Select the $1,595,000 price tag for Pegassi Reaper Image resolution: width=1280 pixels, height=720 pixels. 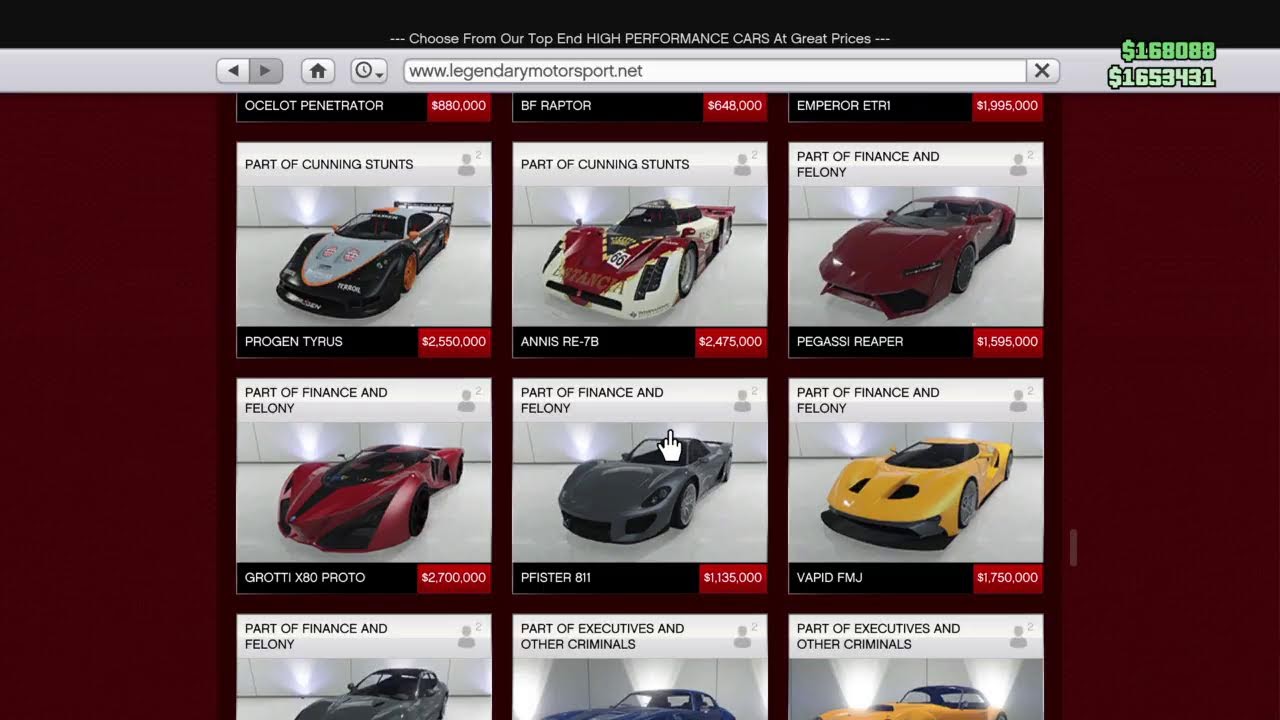point(1007,342)
